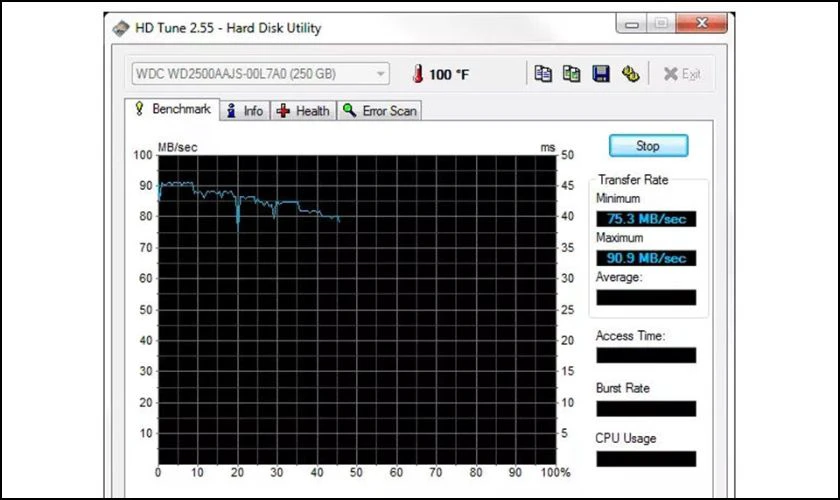
Task: Click the disabled Exit button
Action: click(x=681, y=74)
